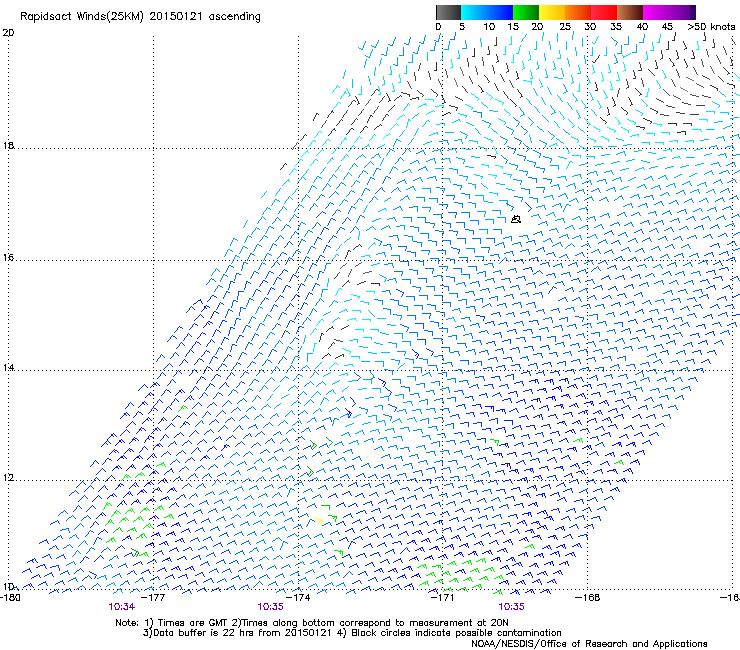Click the orange 25-30 knots color swatch
The image size is (740, 650).
coord(578,12)
